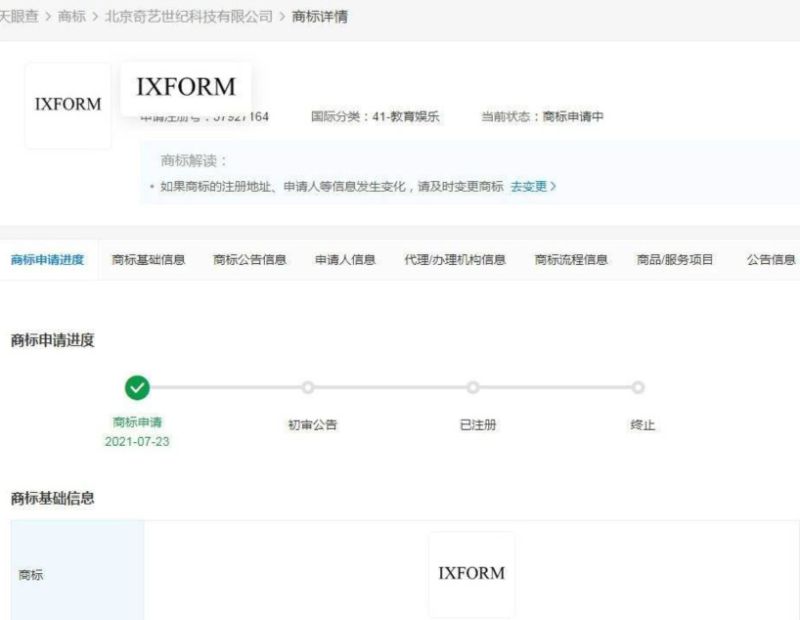Open the 商品/服务项目 tab

[x=675, y=260]
